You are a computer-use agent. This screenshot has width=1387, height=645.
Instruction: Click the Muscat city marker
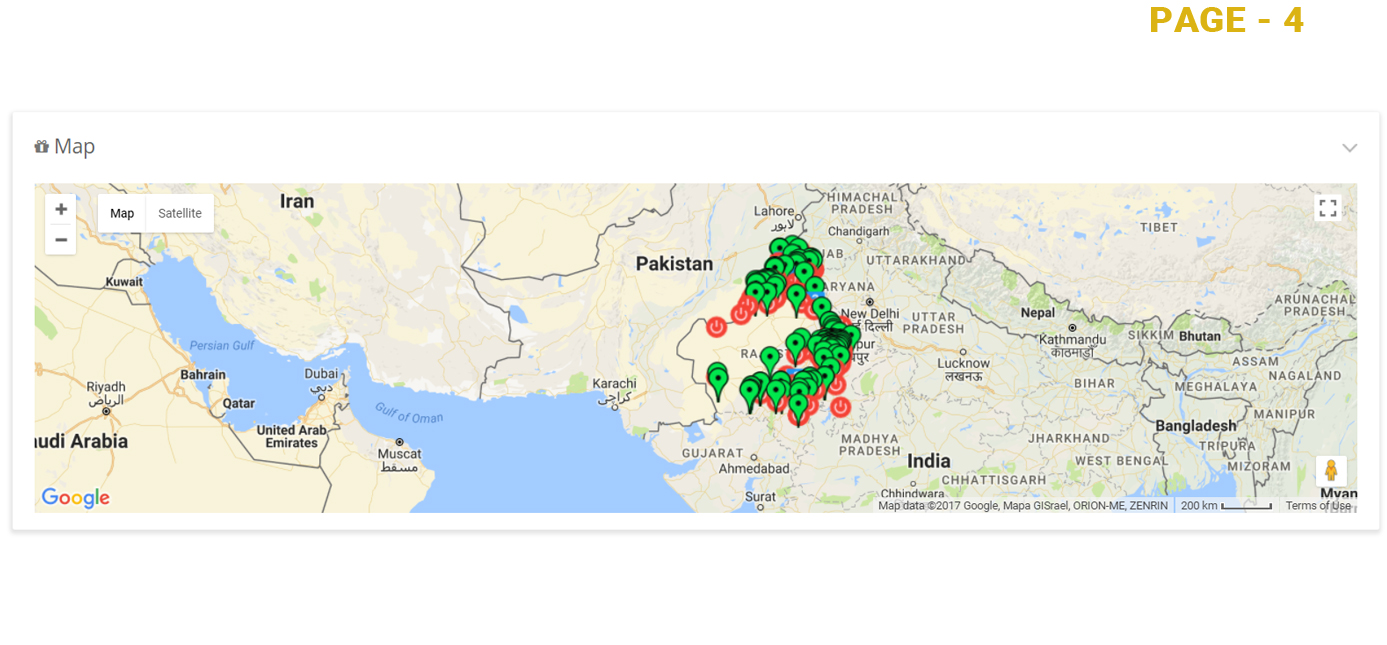coord(399,441)
